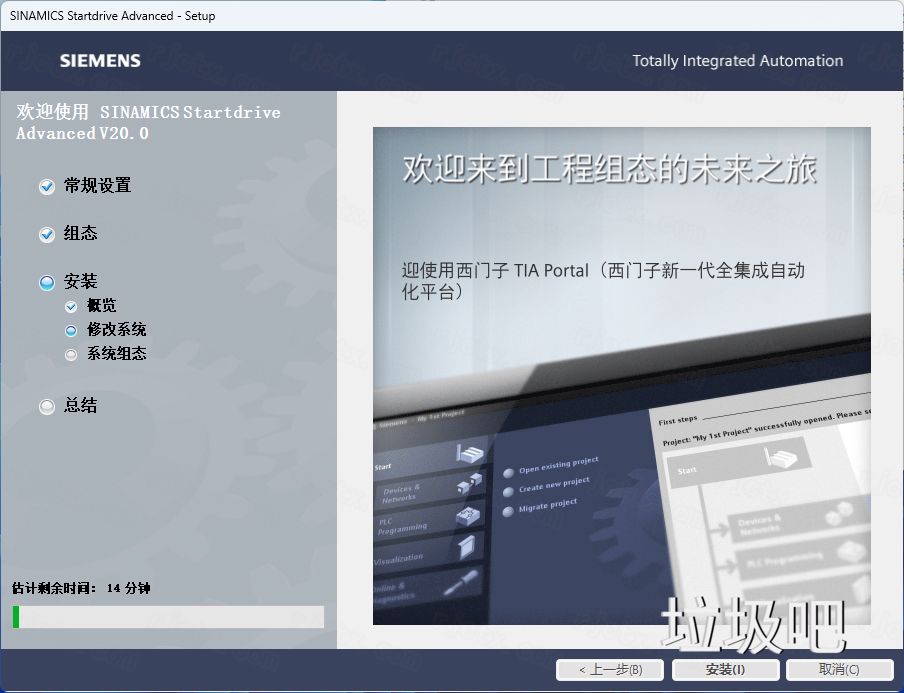Image resolution: width=904 pixels, height=693 pixels.
Task: Click the checkmark icon next to 组态
Action: point(45,233)
